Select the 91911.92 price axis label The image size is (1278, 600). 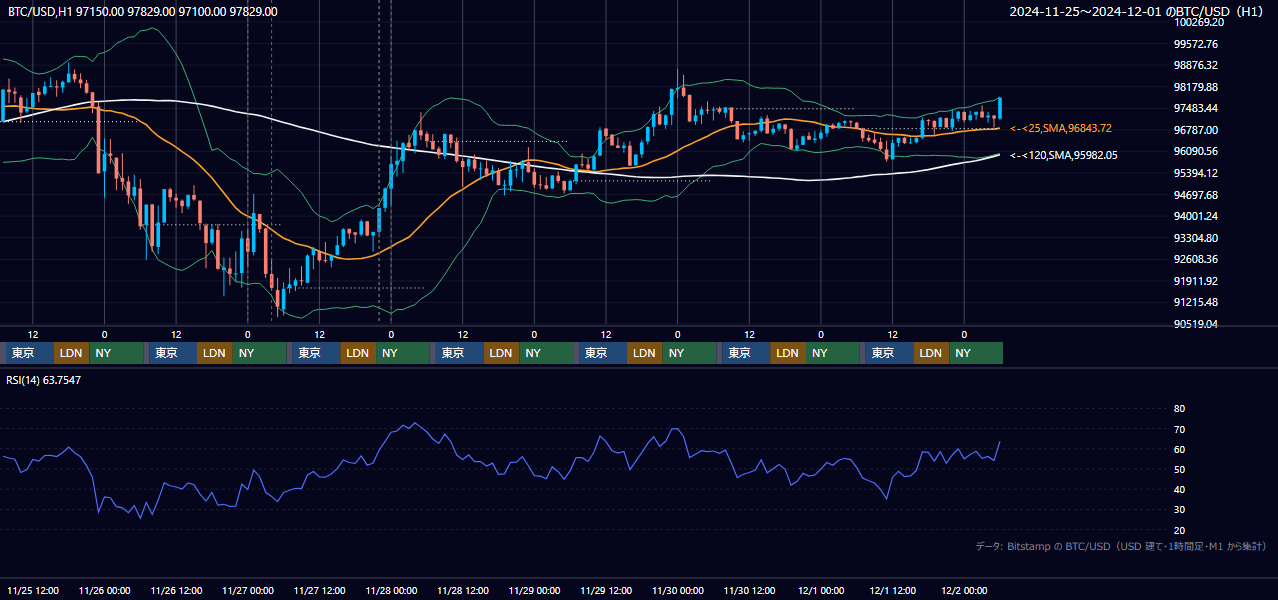pos(1195,281)
